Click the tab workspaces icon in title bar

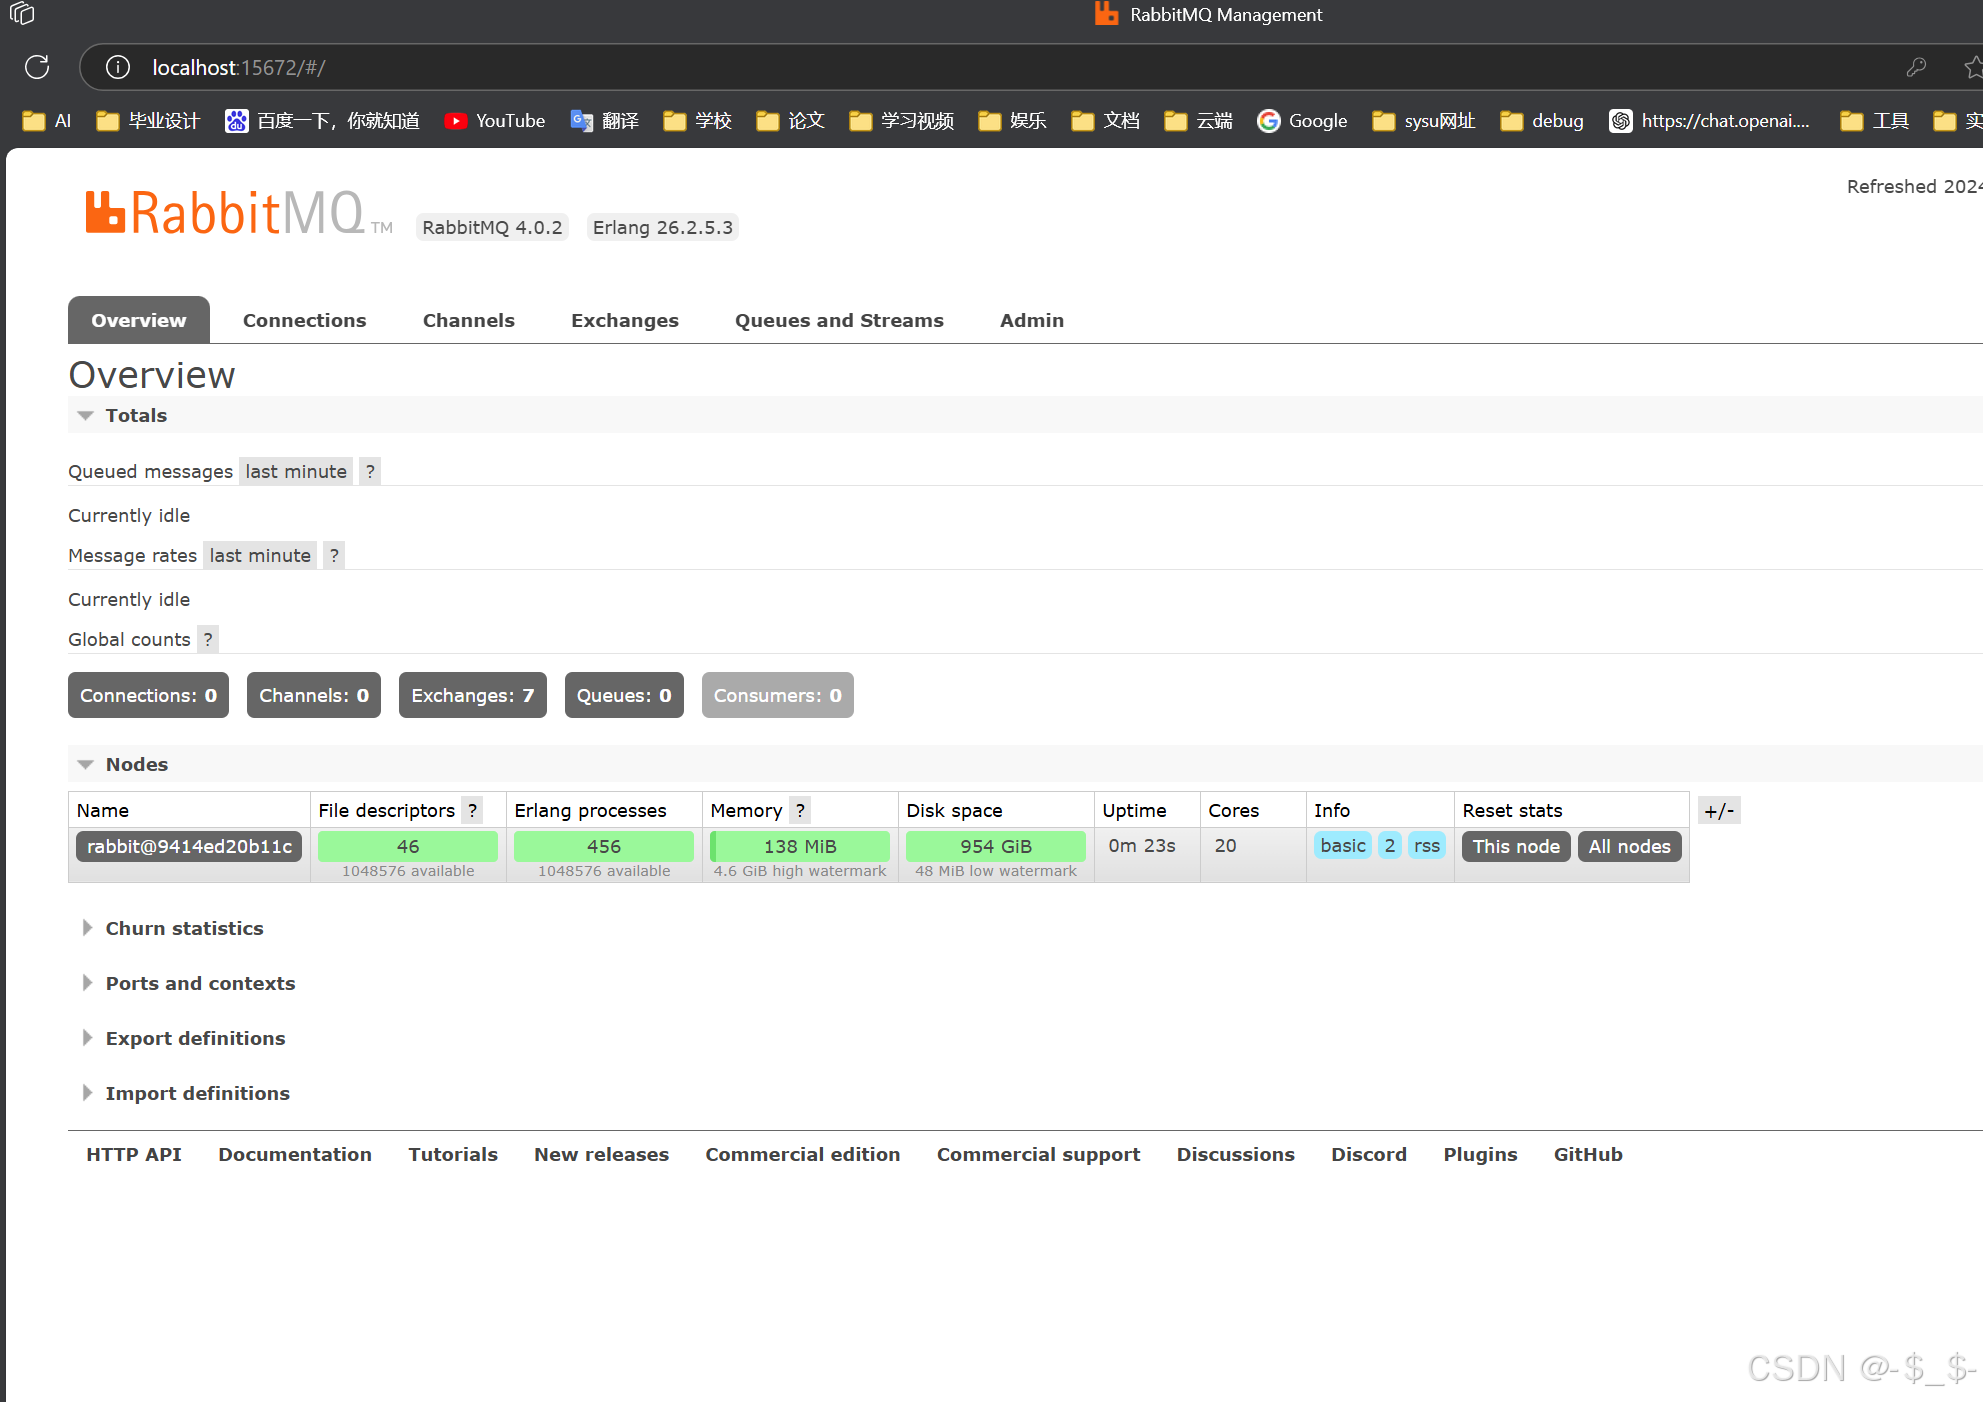(22, 14)
